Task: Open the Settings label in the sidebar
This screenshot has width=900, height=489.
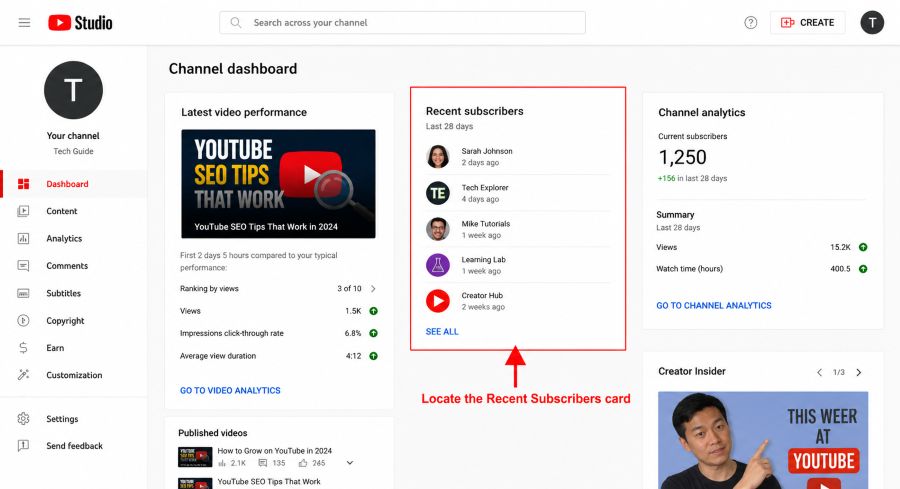Action: click(x=62, y=419)
